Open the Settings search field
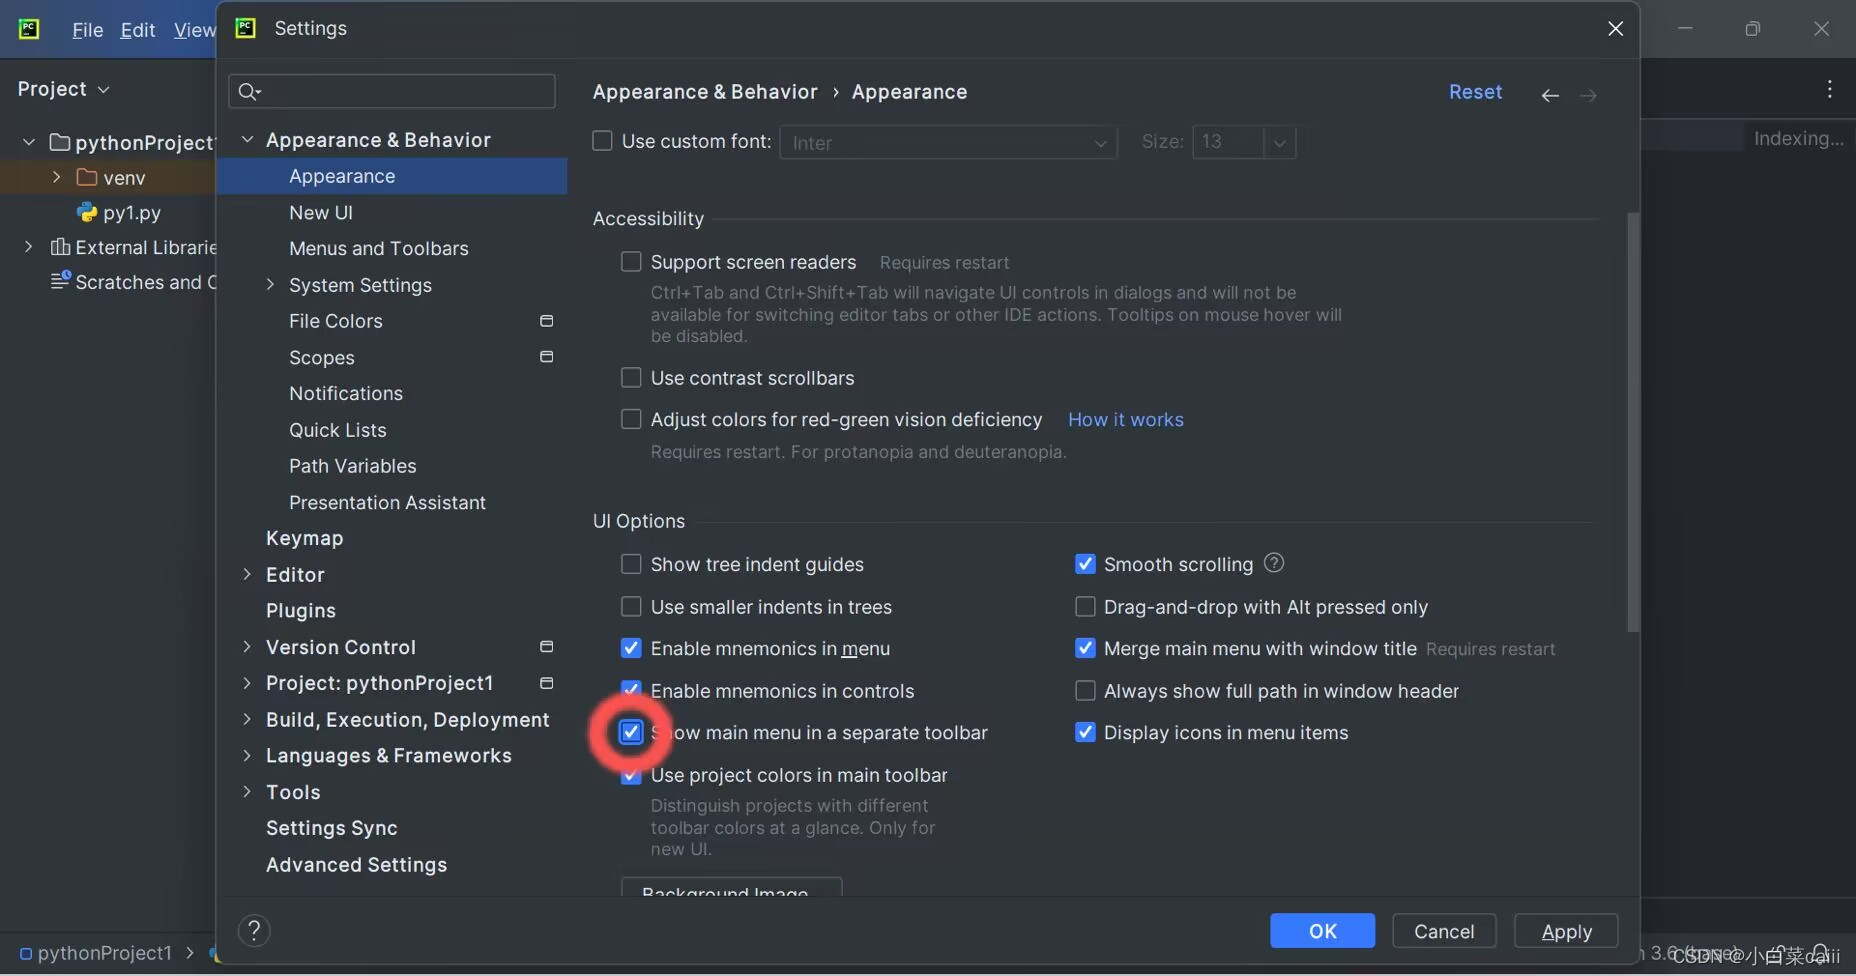Screen dimensions: 1856x976 click(x=391, y=91)
